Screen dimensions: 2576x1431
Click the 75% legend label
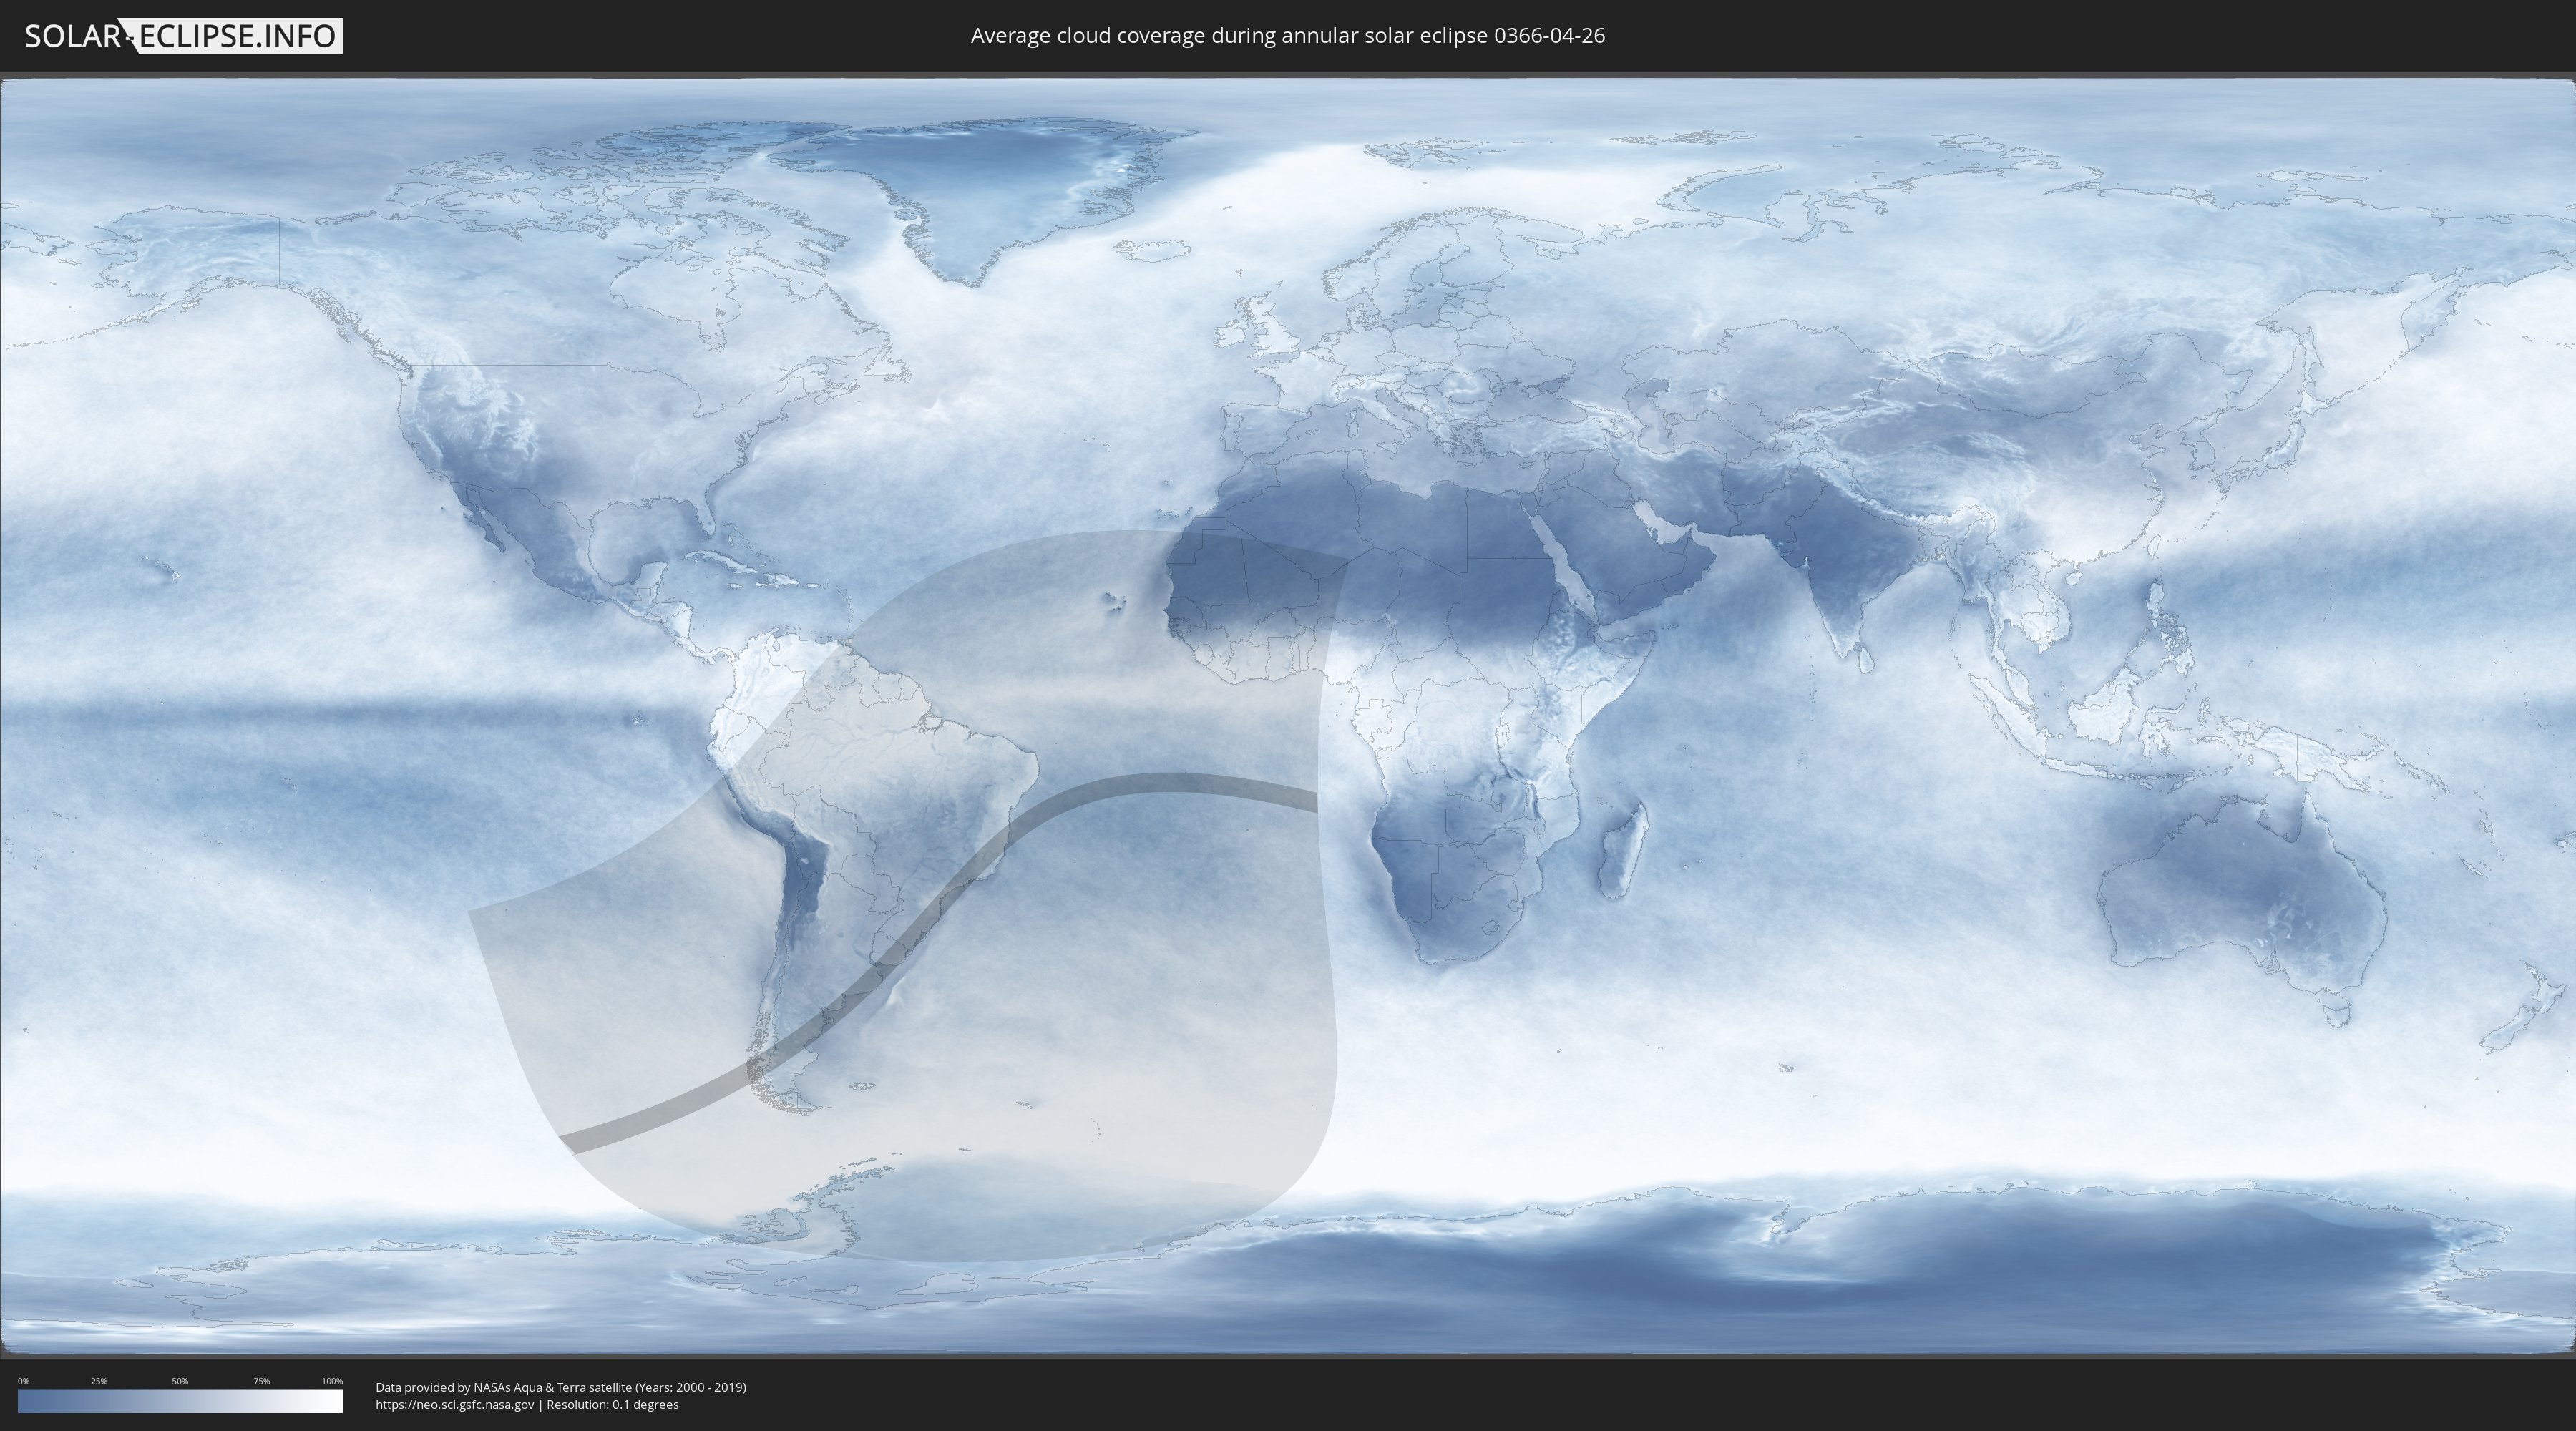tap(261, 1381)
